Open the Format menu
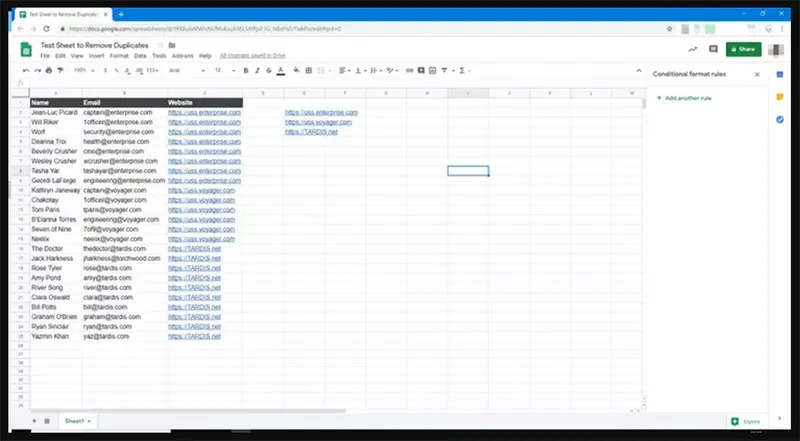 (119, 56)
